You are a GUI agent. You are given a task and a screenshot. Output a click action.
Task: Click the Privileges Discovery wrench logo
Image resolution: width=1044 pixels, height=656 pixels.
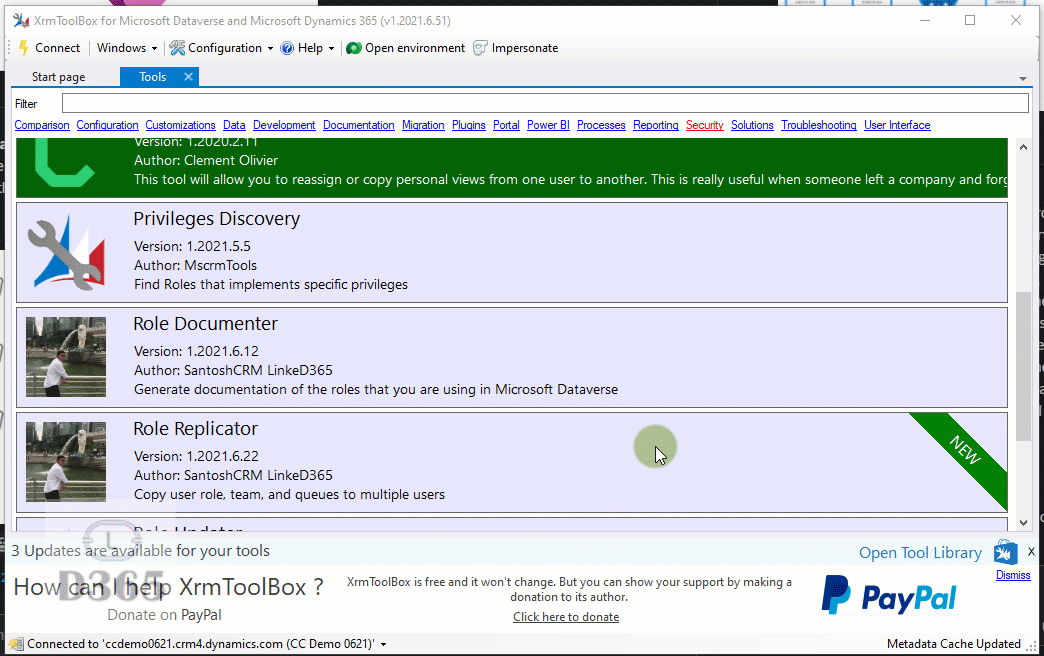pos(67,252)
